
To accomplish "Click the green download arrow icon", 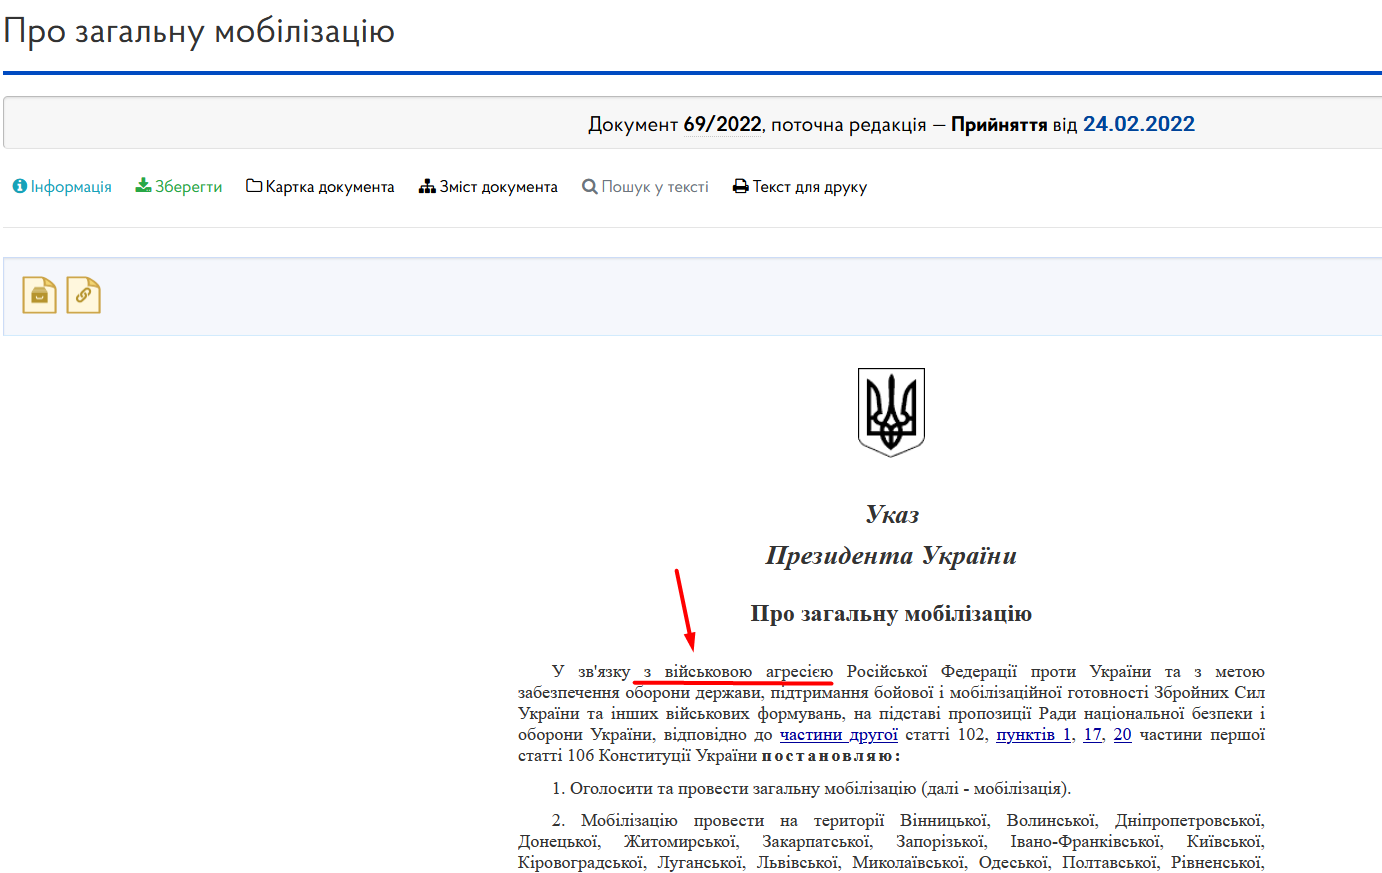I will coord(143,186).
